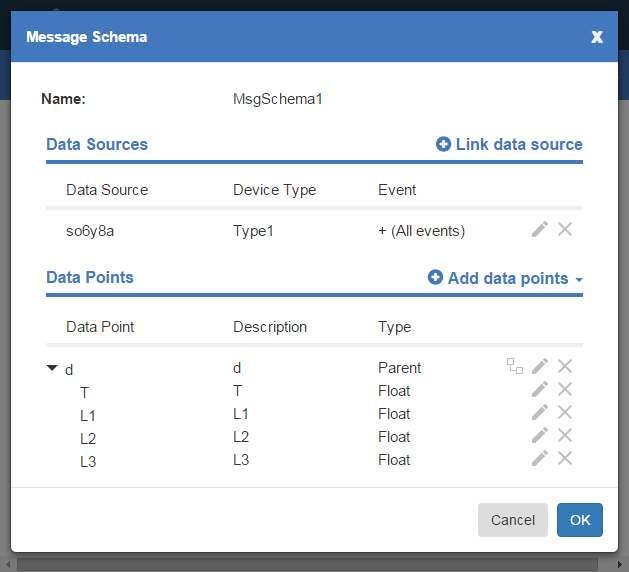Delete the parent data point d

[565, 366]
